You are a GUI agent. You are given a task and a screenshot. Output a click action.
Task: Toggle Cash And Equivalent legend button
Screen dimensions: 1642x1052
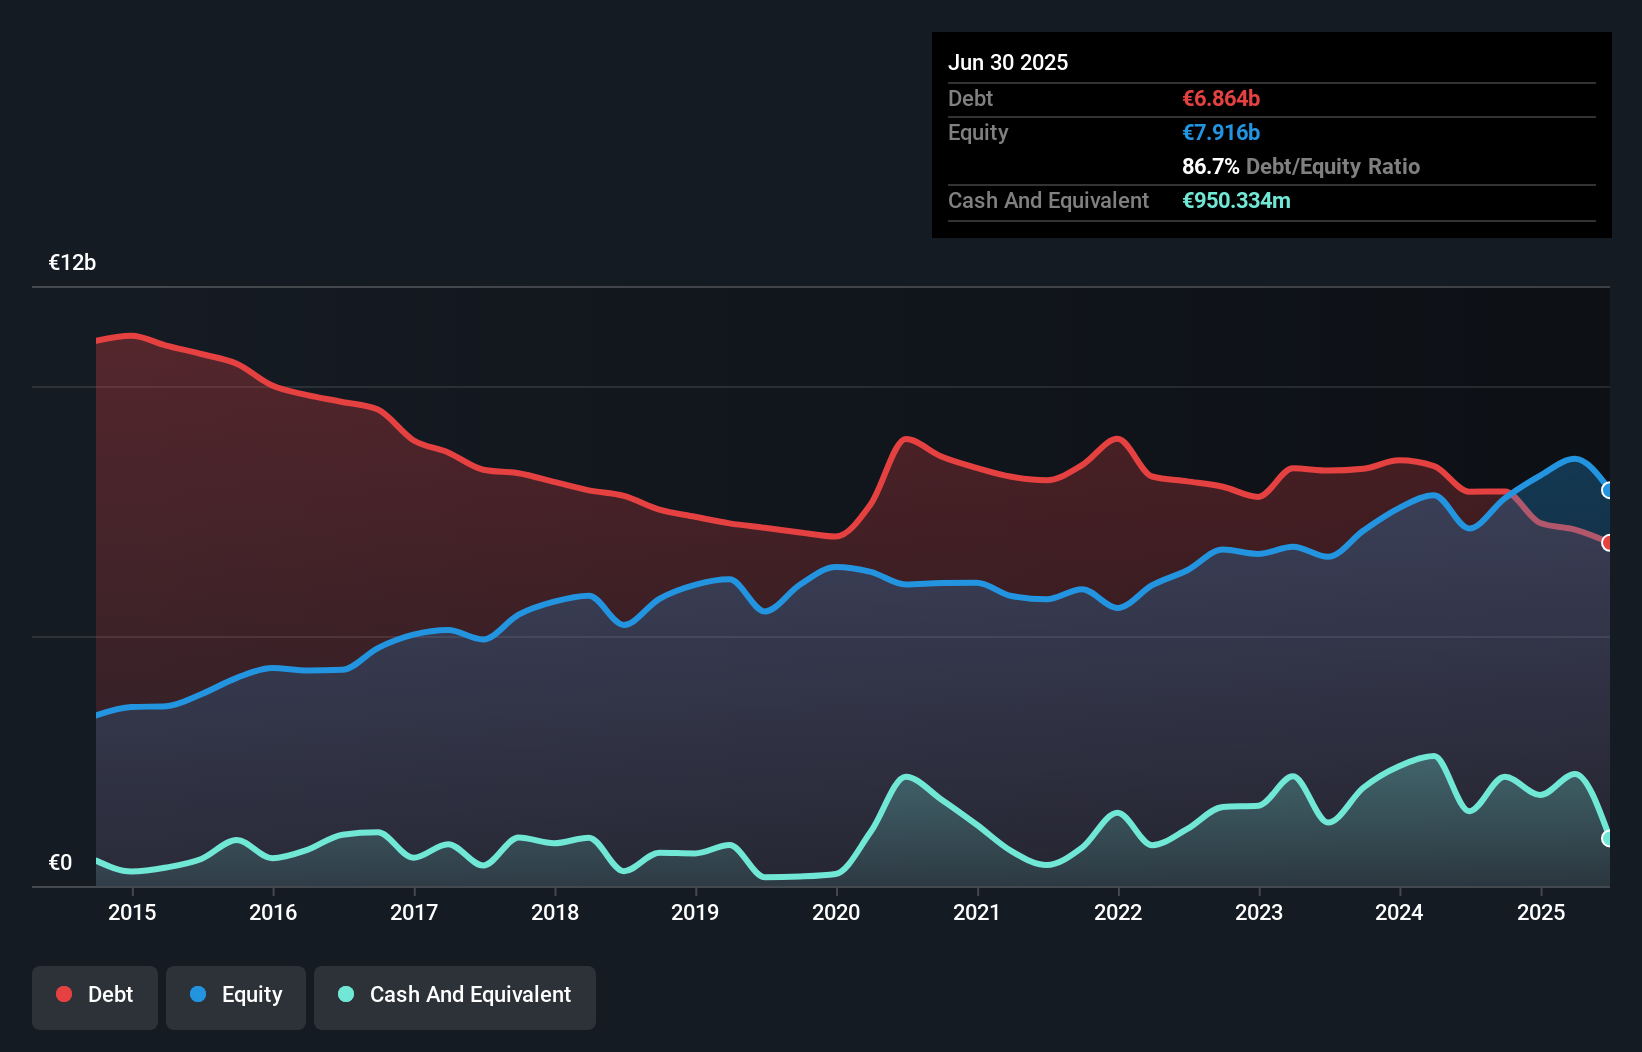455,996
